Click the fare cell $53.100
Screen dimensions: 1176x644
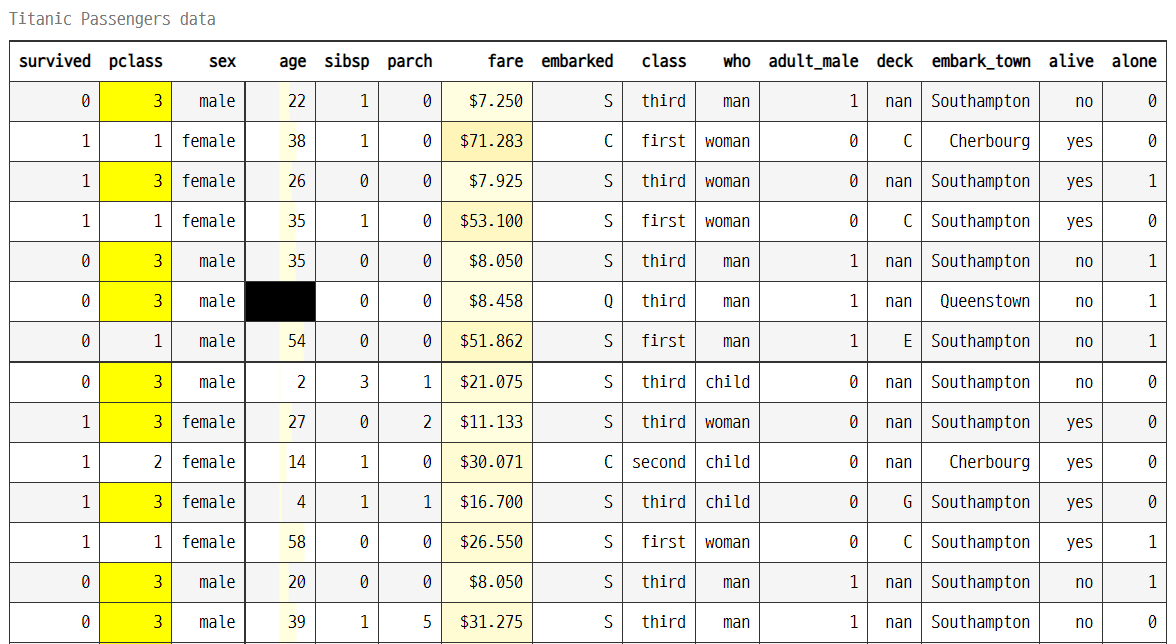[x=488, y=221]
